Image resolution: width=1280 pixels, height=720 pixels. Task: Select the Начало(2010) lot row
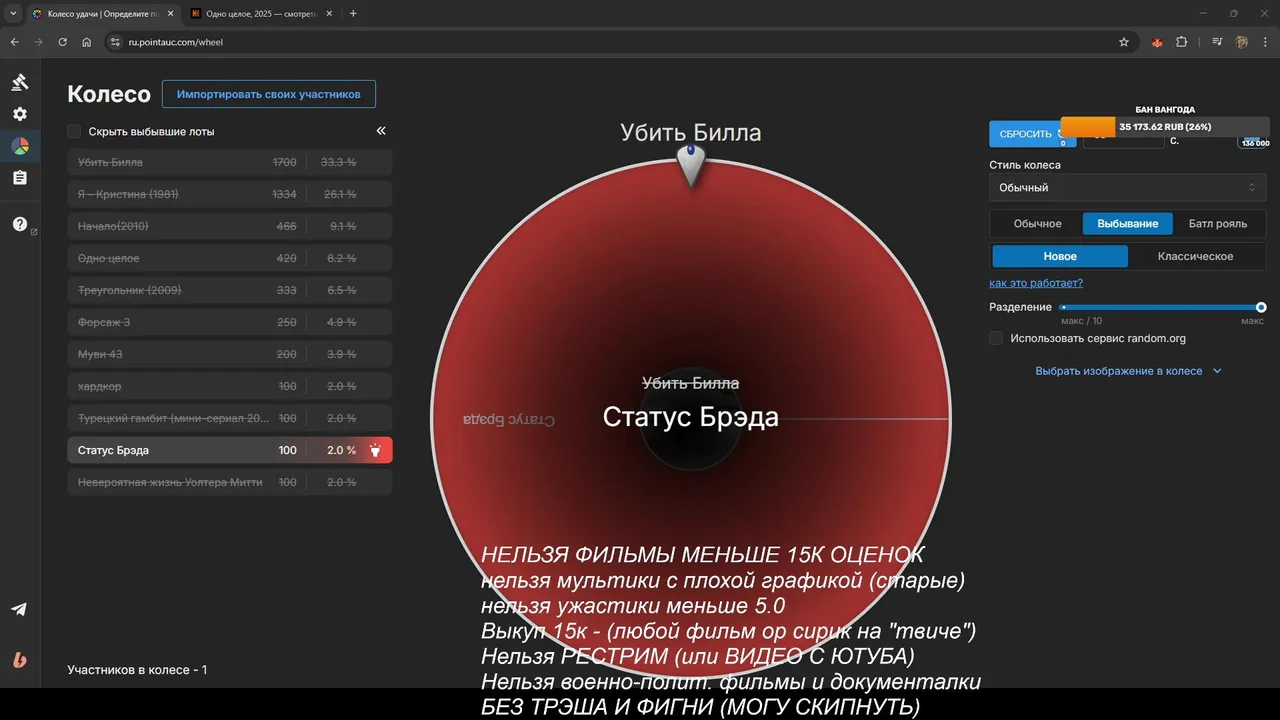point(230,226)
